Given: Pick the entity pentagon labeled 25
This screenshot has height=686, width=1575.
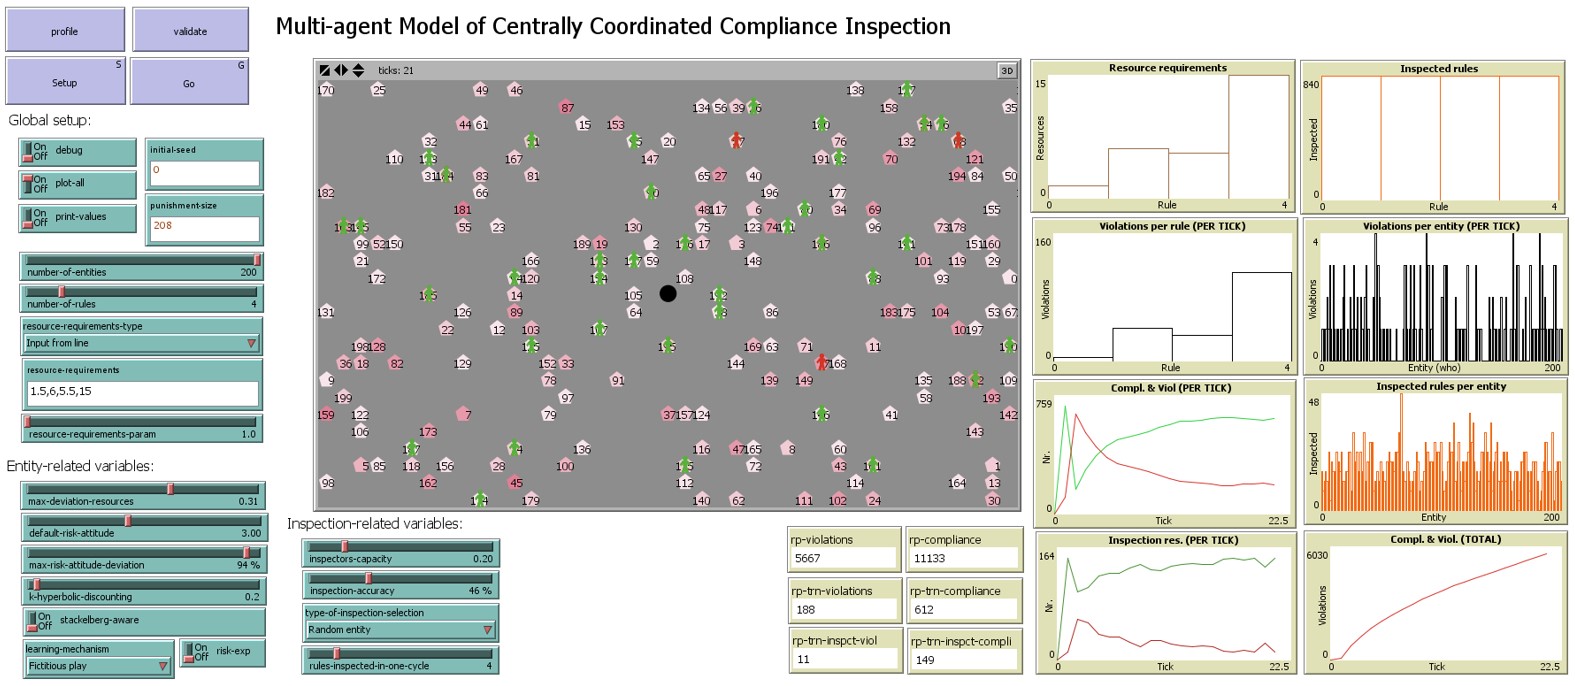Looking at the screenshot, I should [378, 90].
